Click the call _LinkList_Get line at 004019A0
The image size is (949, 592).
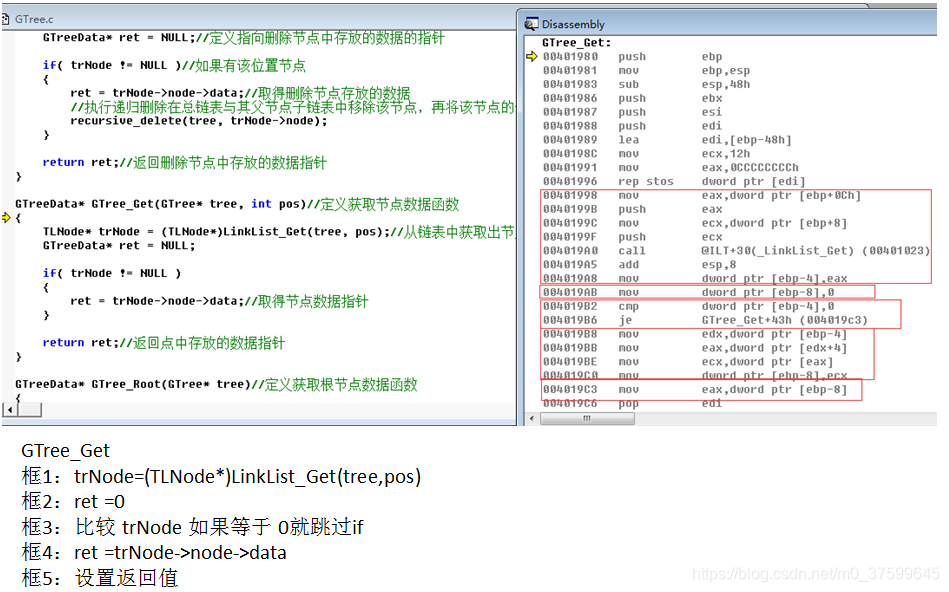tap(736, 251)
